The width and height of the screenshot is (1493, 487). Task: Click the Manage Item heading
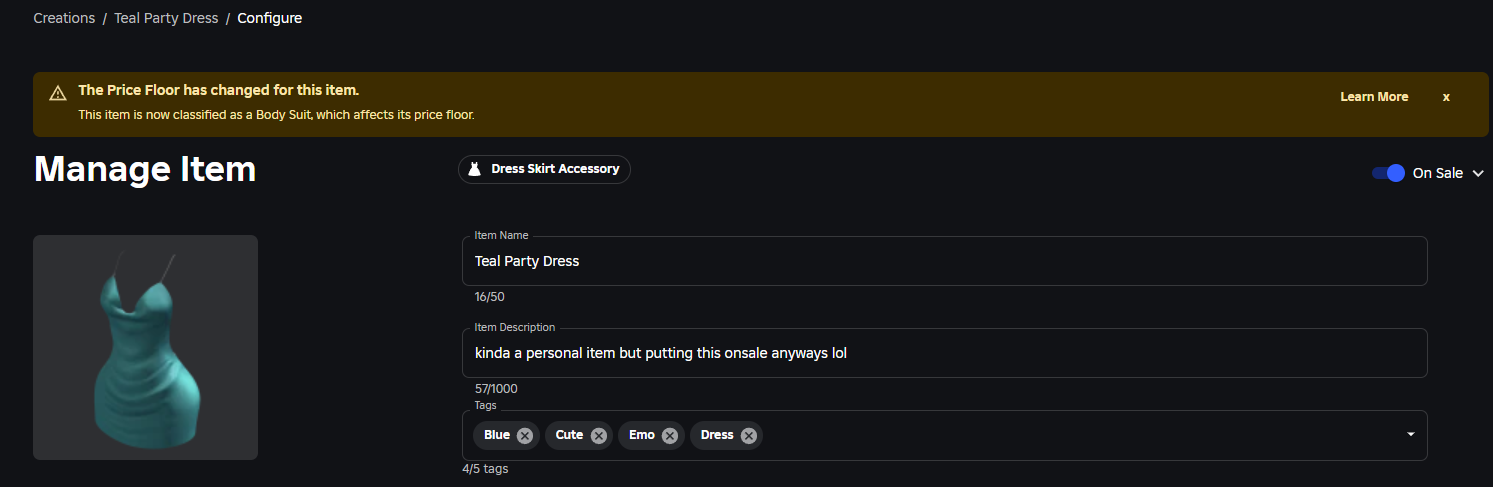point(145,169)
